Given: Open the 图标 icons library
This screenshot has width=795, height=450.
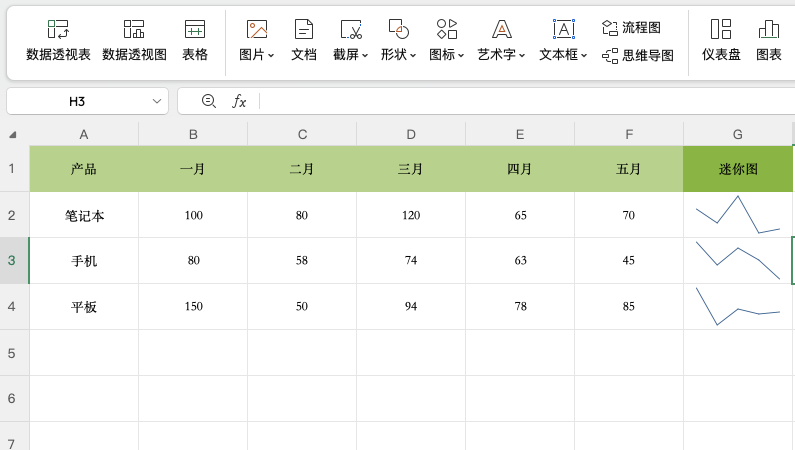Looking at the screenshot, I should (x=446, y=41).
